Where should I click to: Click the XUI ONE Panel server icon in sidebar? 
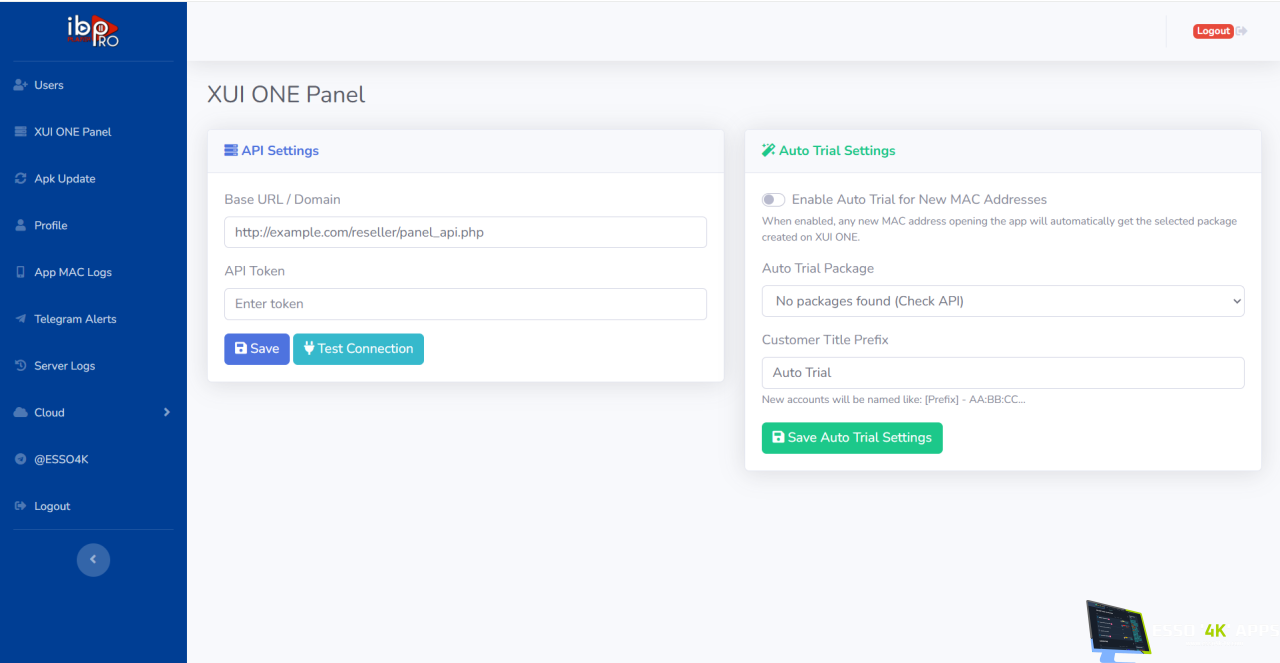20,132
